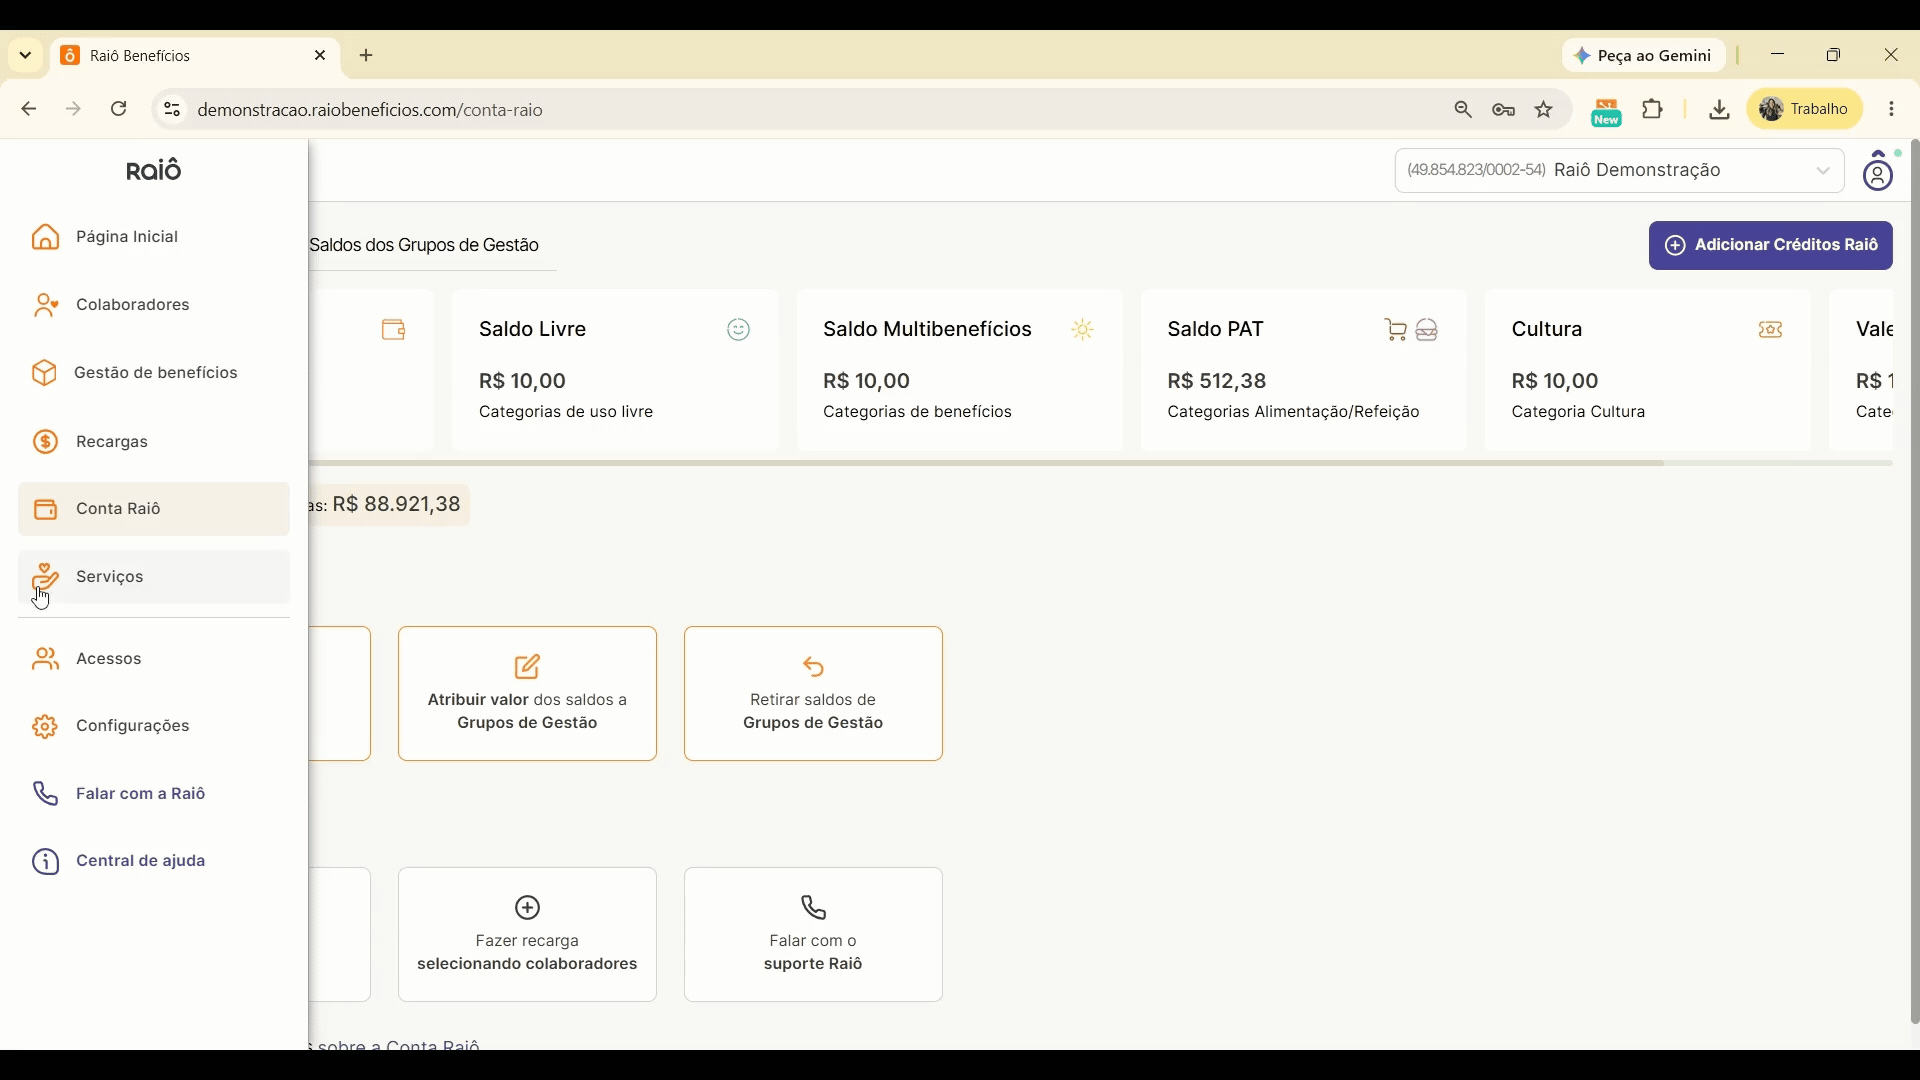Open the browser Extensions puzzle icon
Screen dimensions: 1920x1080
[1654, 110]
